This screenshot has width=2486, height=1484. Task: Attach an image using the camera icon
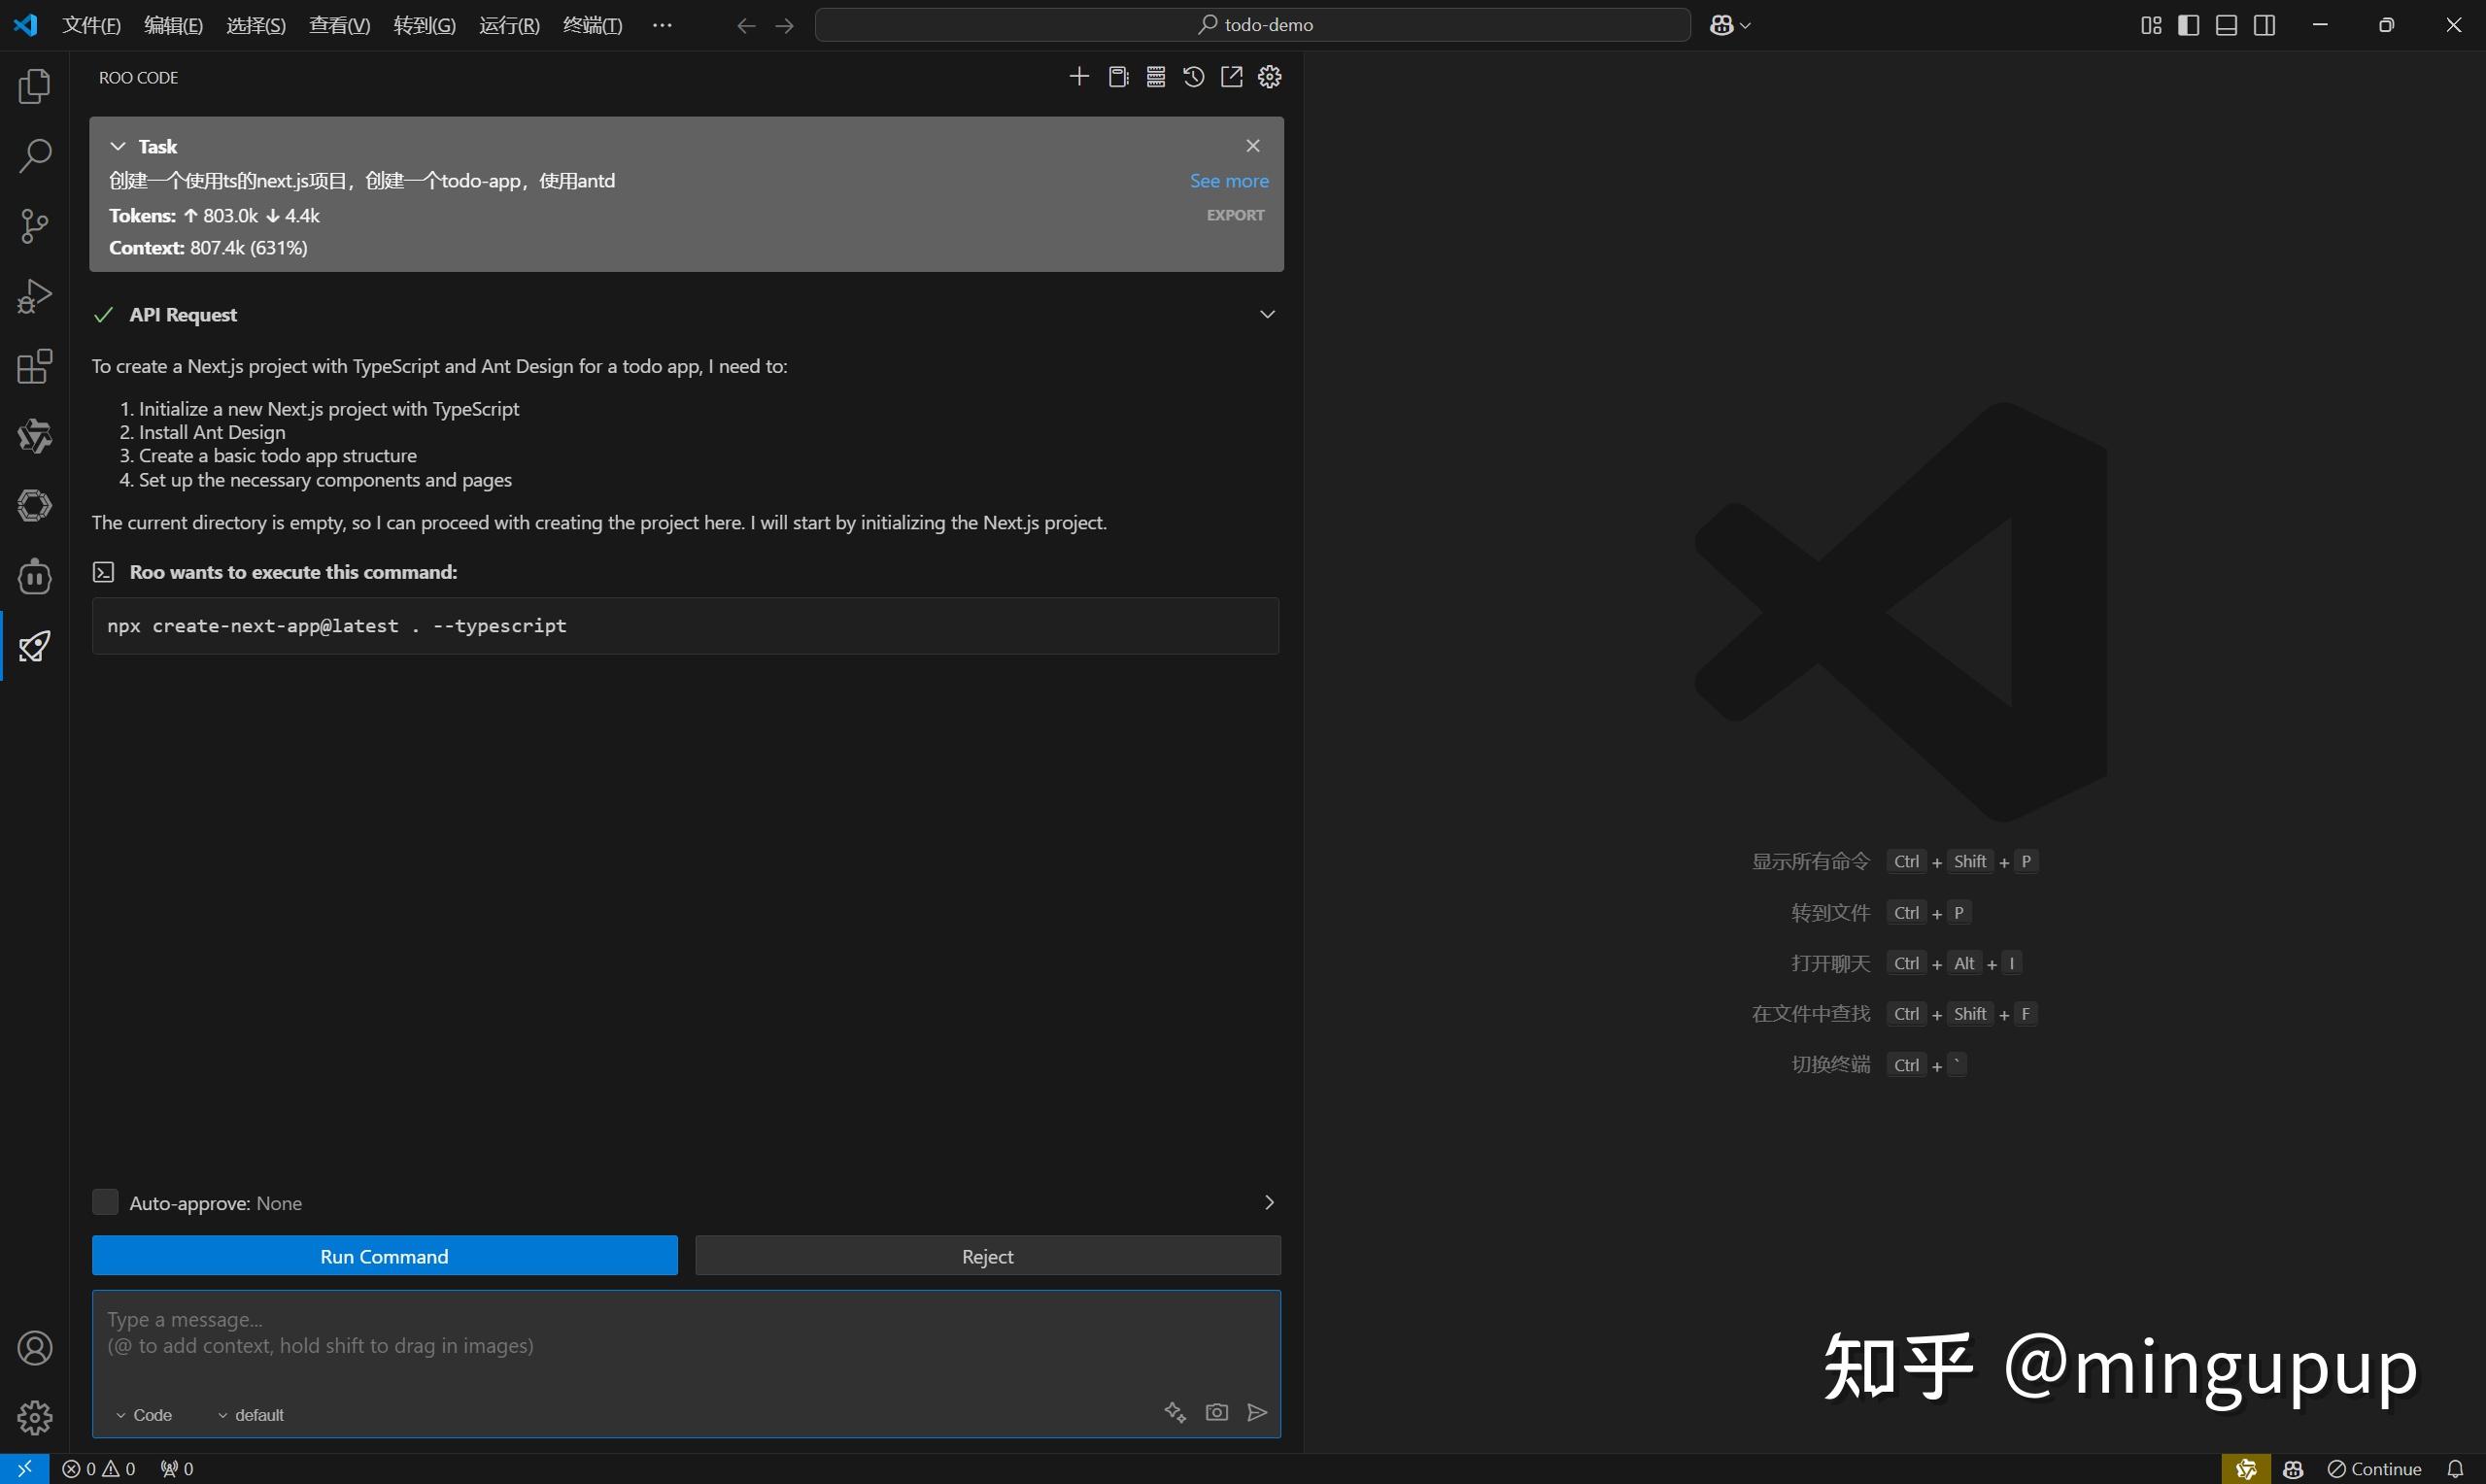click(x=1216, y=1412)
